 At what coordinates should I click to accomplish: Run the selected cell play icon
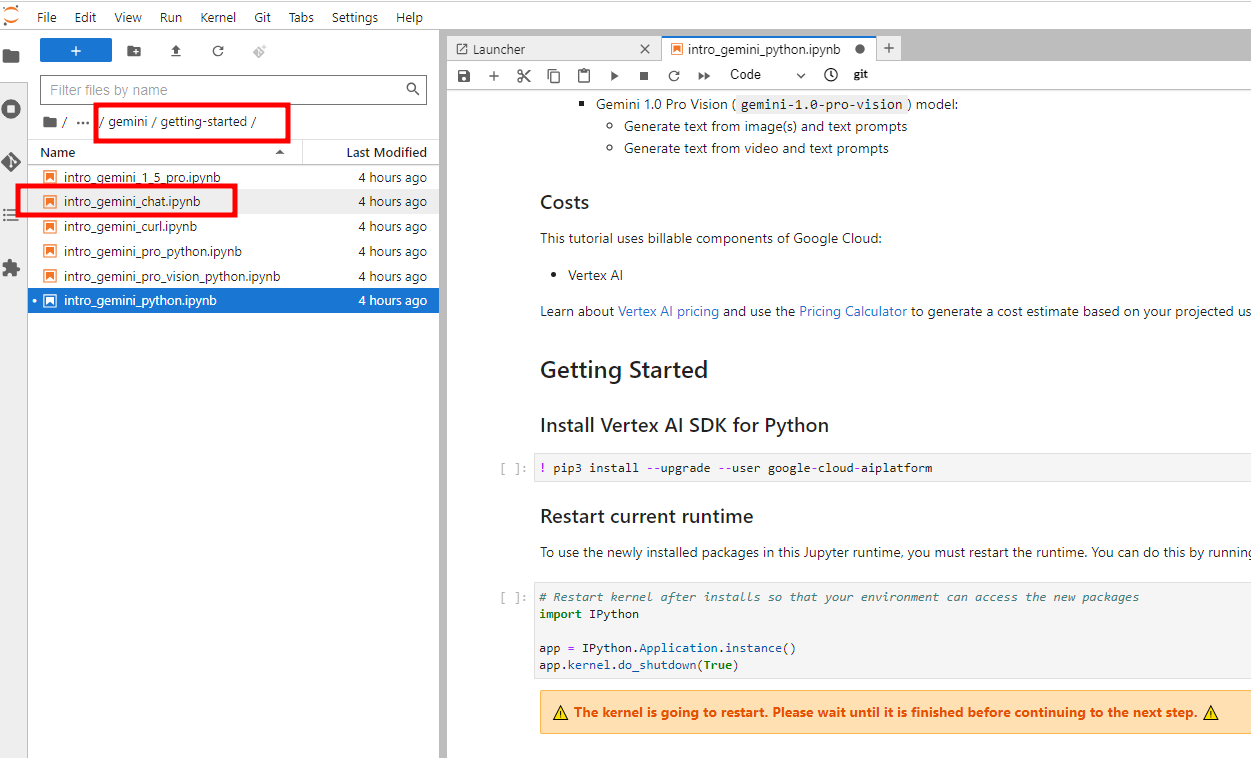(x=614, y=75)
